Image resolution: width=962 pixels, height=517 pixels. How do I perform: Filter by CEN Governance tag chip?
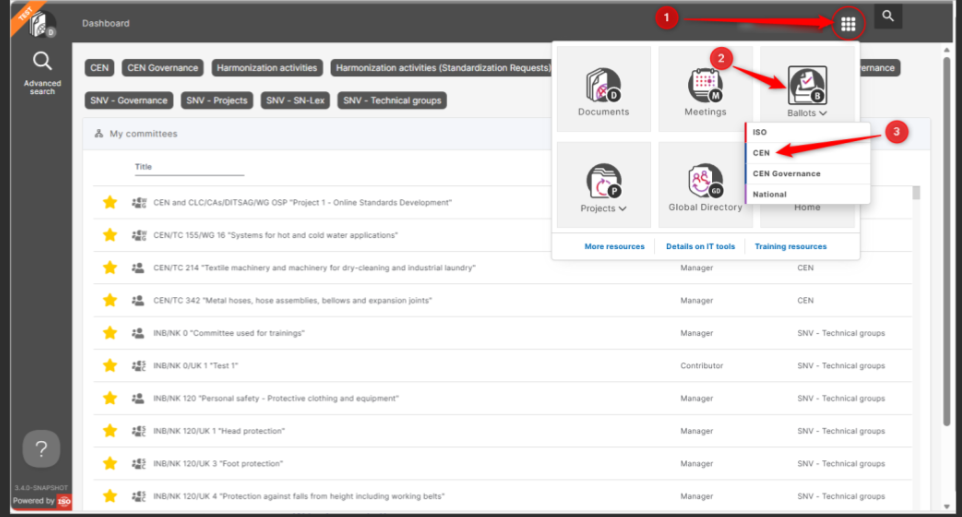coord(163,68)
